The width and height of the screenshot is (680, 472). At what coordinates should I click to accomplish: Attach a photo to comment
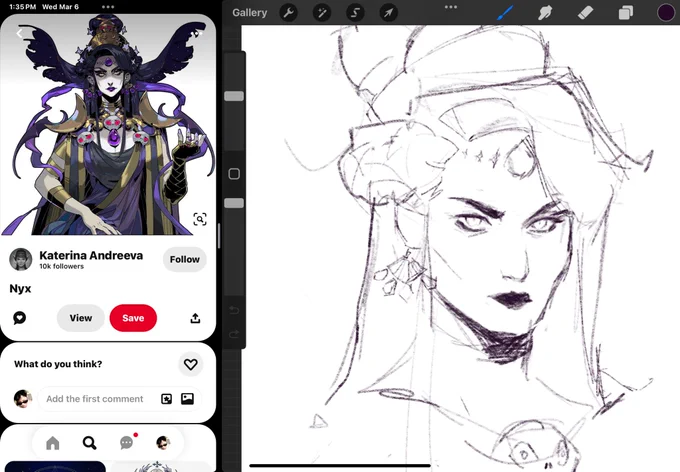pos(187,399)
